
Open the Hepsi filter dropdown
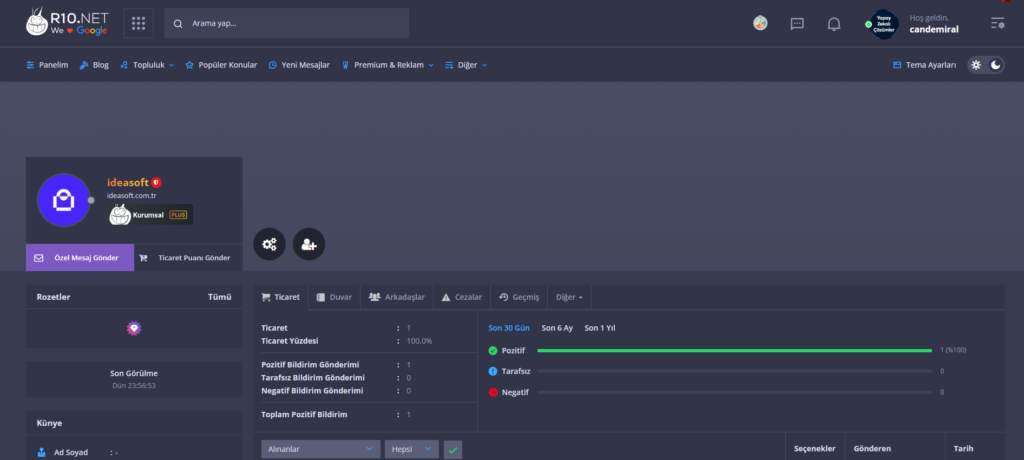click(411, 450)
